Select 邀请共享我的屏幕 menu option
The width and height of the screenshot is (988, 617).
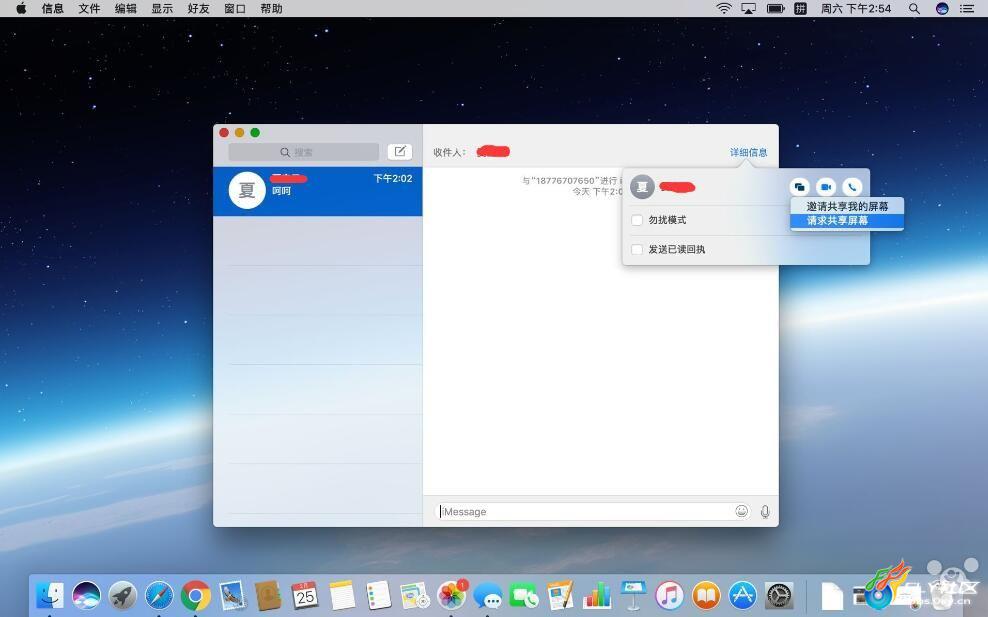(847, 206)
